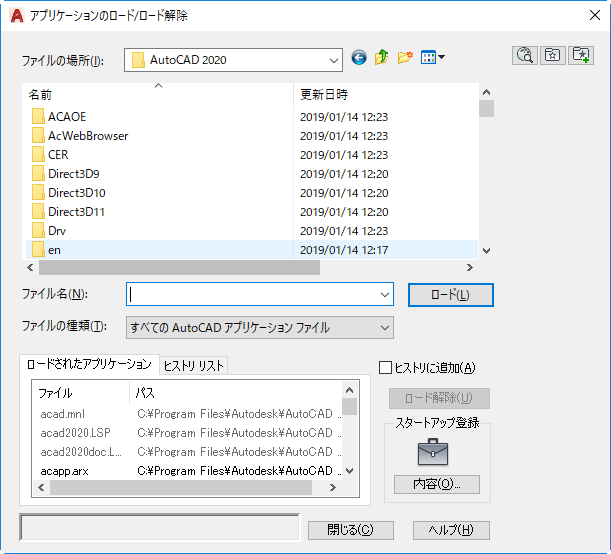Sort by the 名前 column header

pyautogui.click(x=159, y=94)
